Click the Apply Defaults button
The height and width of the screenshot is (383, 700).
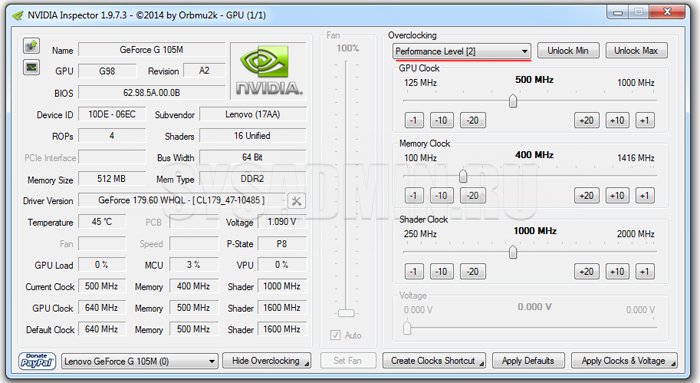pyautogui.click(x=528, y=361)
